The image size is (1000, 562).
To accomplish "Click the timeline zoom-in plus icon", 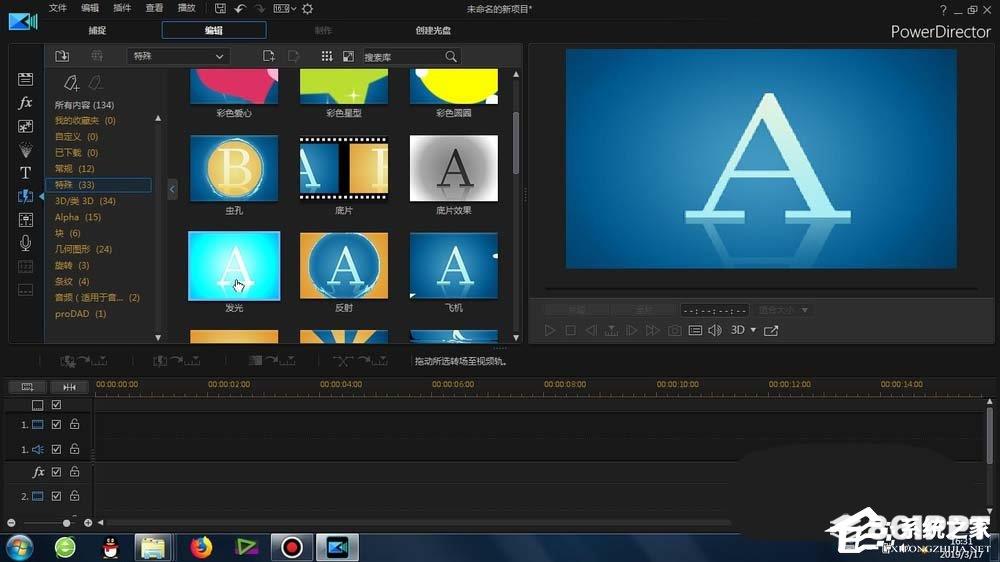I will pos(88,523).
